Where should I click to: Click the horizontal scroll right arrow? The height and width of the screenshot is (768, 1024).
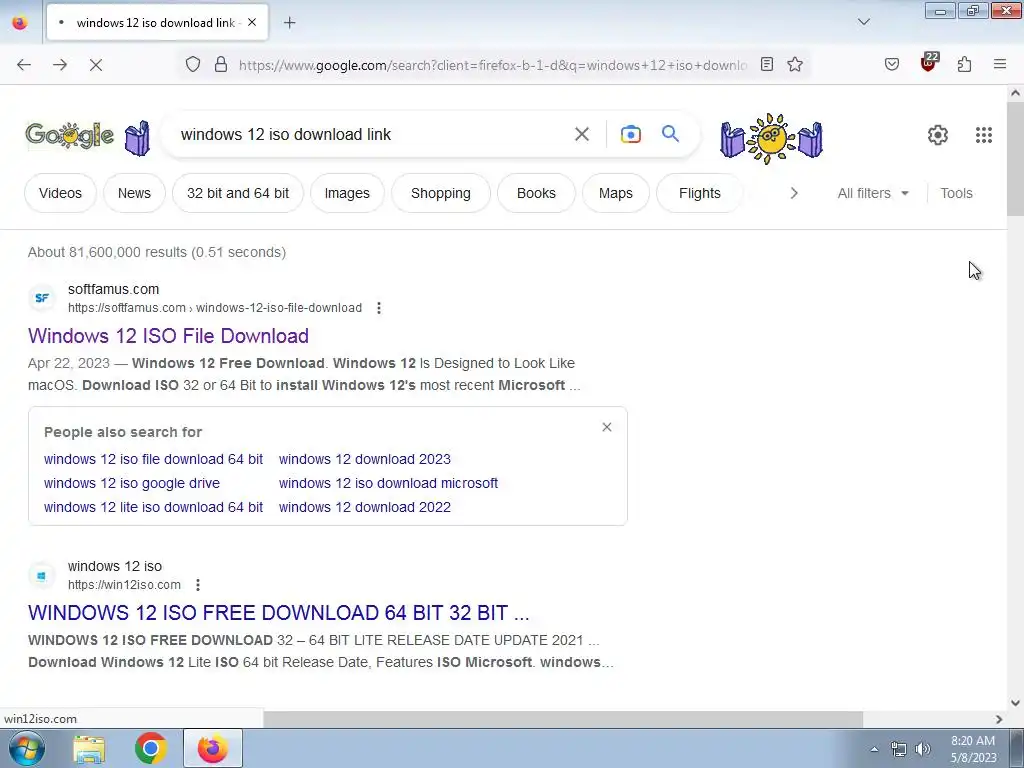click(999, 719)
